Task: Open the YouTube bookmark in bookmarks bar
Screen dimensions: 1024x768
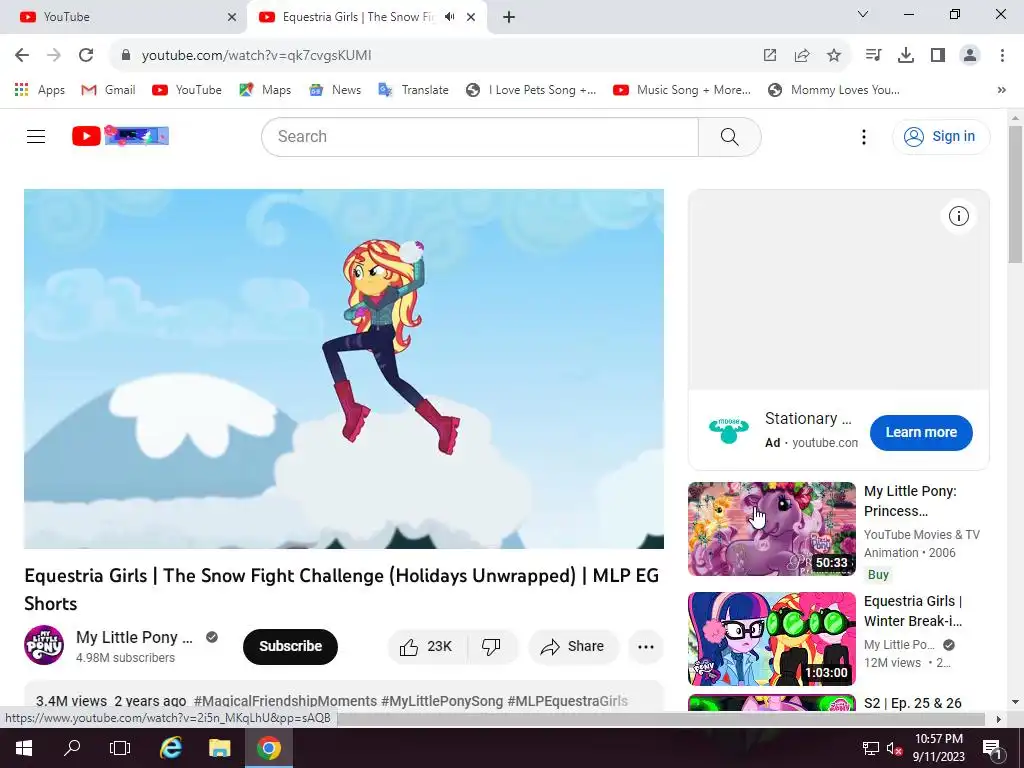Action: [187, 90]
